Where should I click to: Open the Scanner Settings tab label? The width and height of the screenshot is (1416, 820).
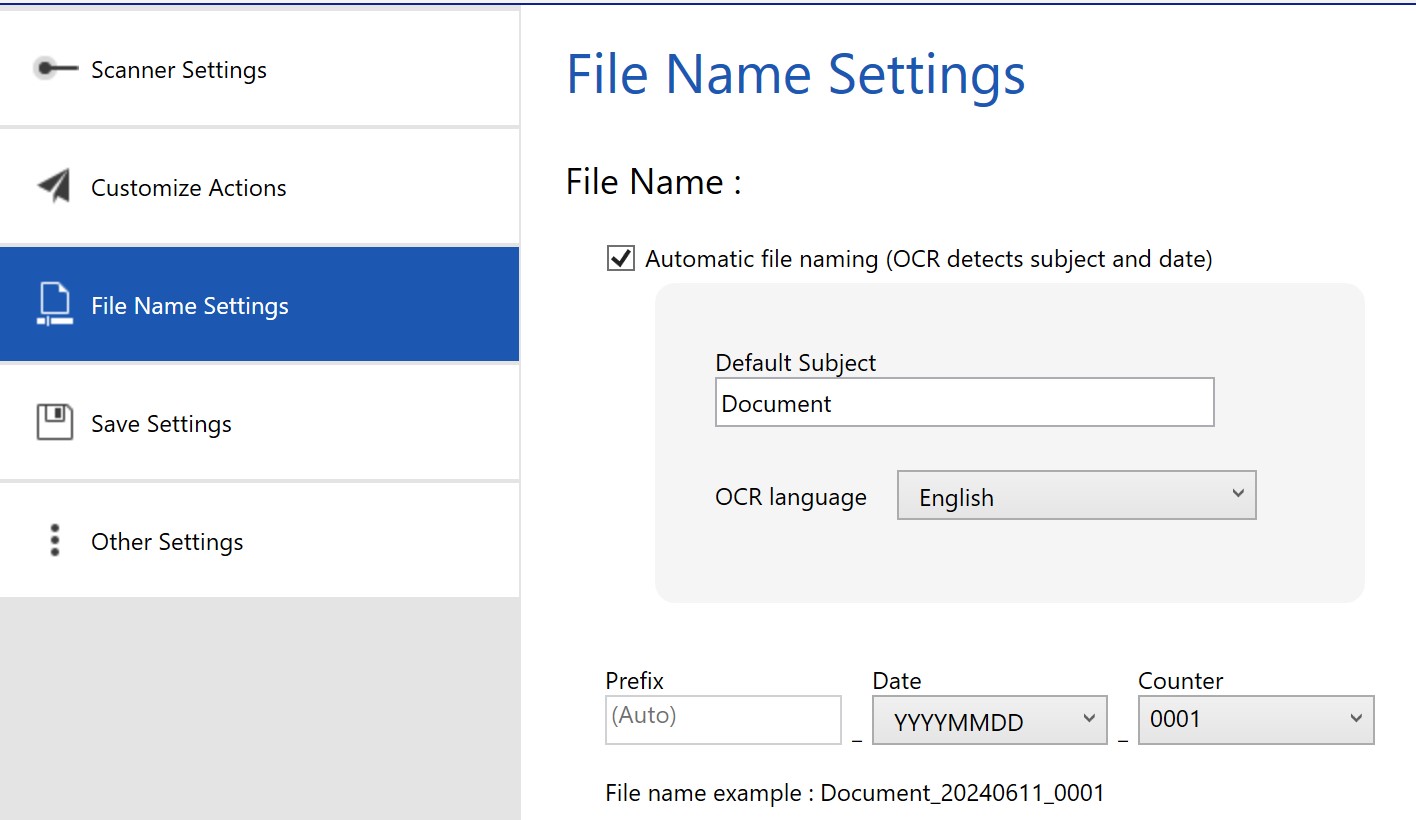point(179,70)
